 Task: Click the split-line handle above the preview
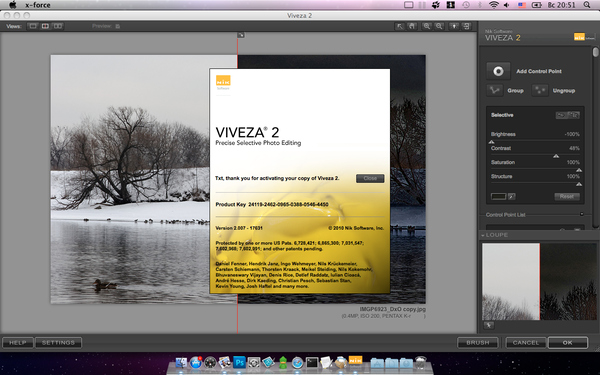(x=241, y=35)
